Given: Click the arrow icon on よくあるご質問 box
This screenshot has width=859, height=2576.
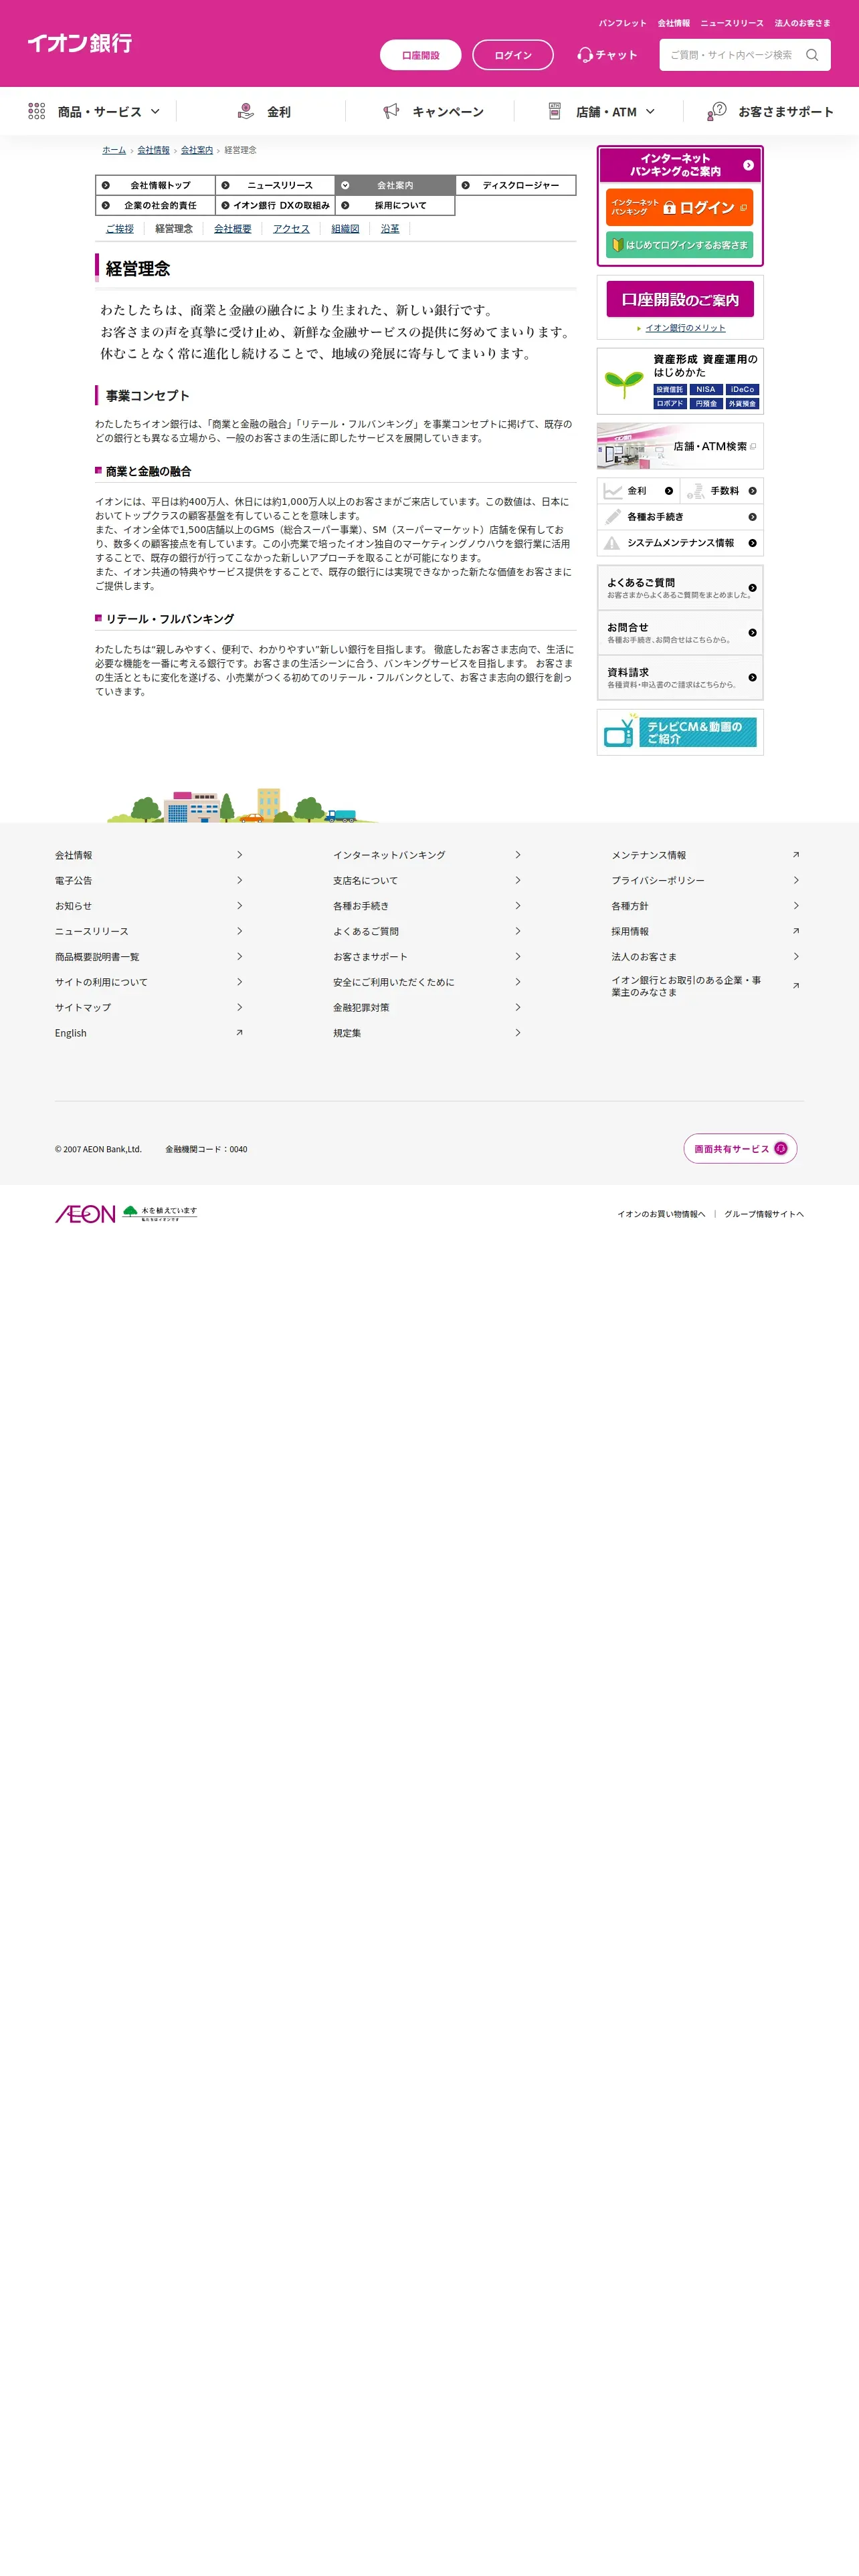Looking at the screenshot, I should click(752, 588).
